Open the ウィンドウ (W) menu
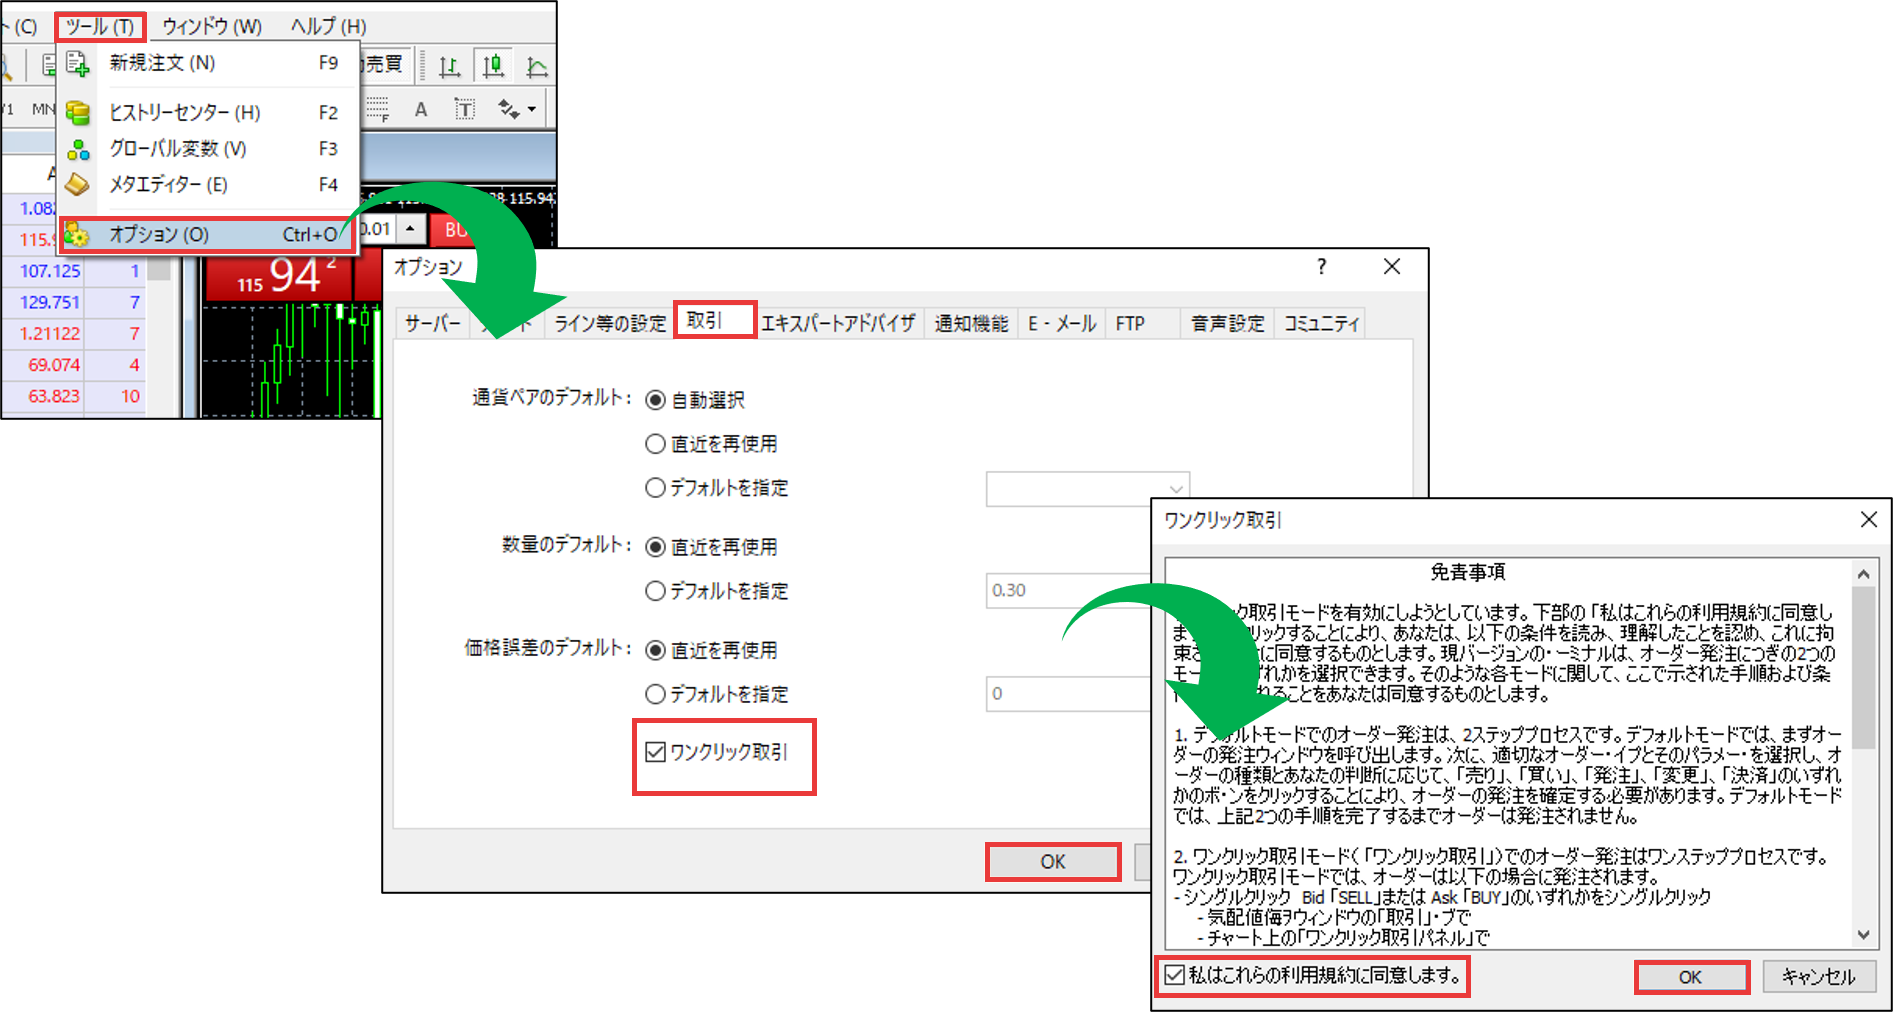Viewport: 1893px width, 1012px height. [212, 26]
